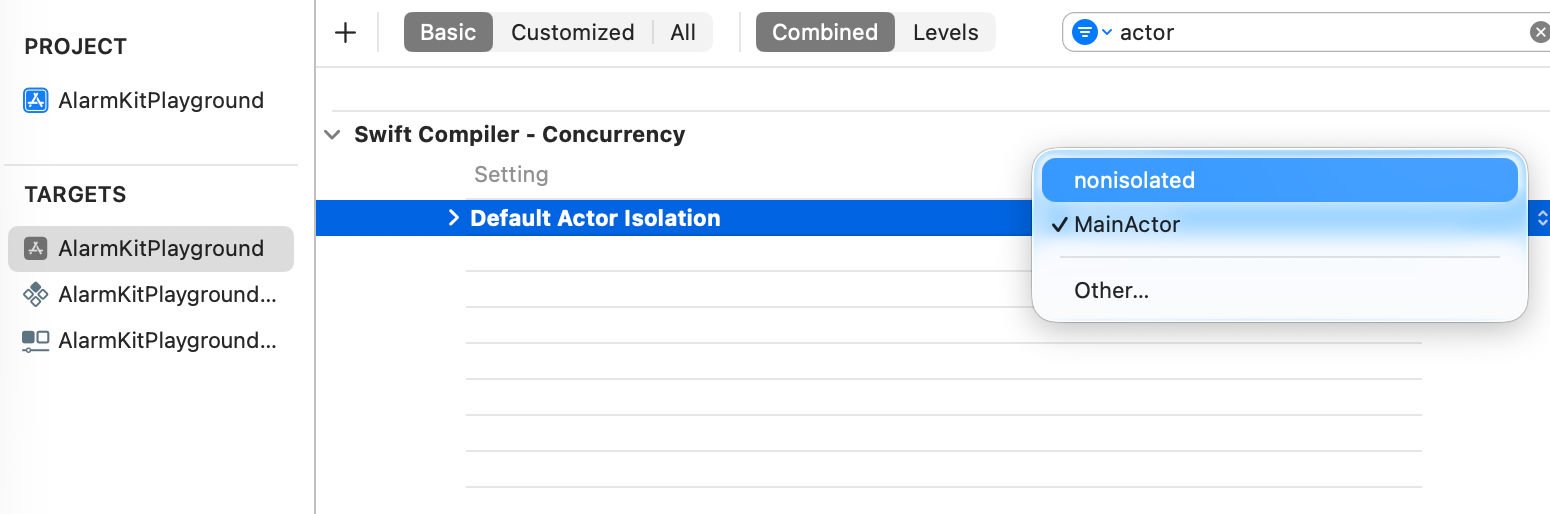Switch to Customized build settings

pyautogui.click(x=573, y=32)
